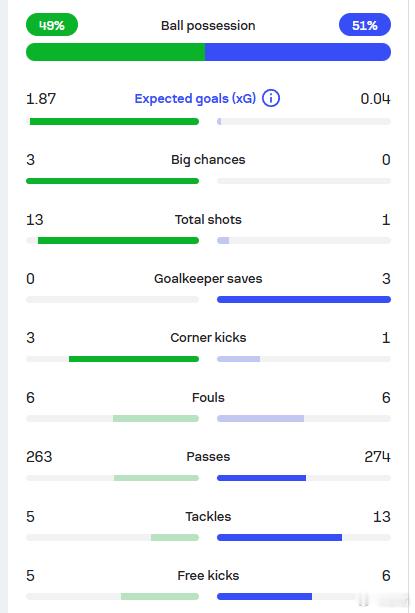Click the Free kicks stat label
The width and height of the screenshot is (415, 613).
coord(208,575)
